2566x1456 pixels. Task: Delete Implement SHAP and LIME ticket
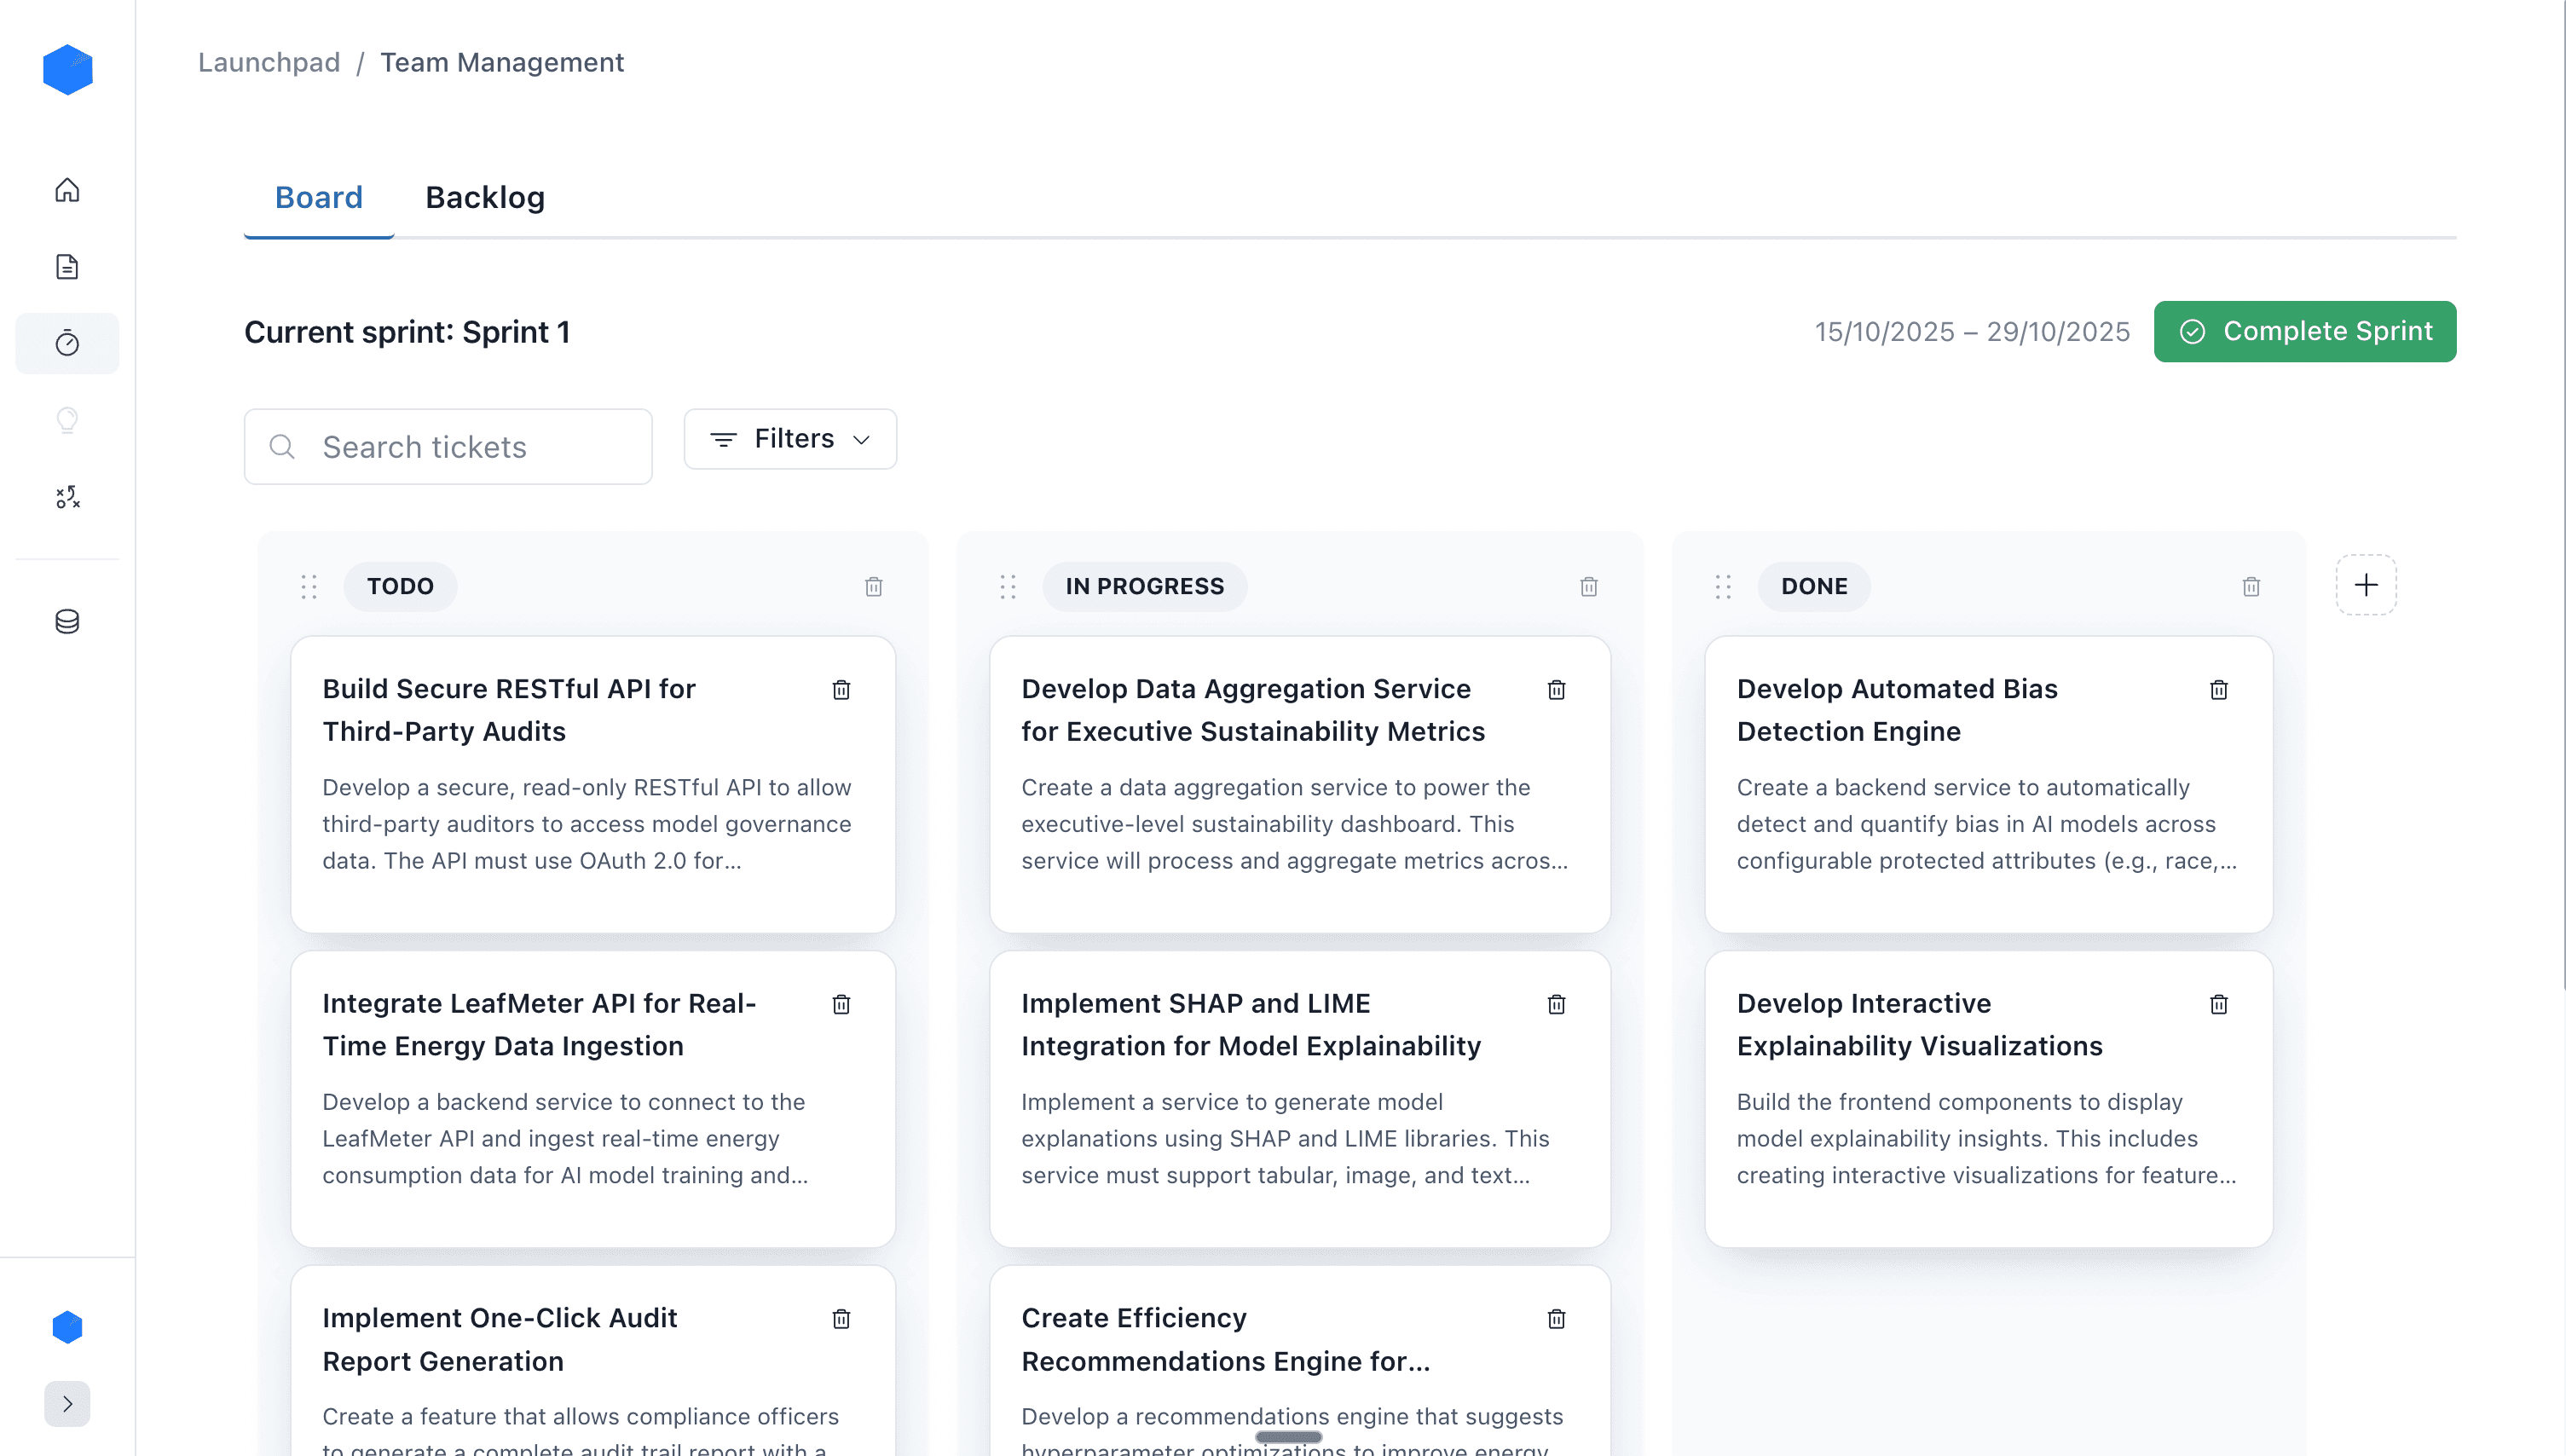click(x=1556, y=1004)
